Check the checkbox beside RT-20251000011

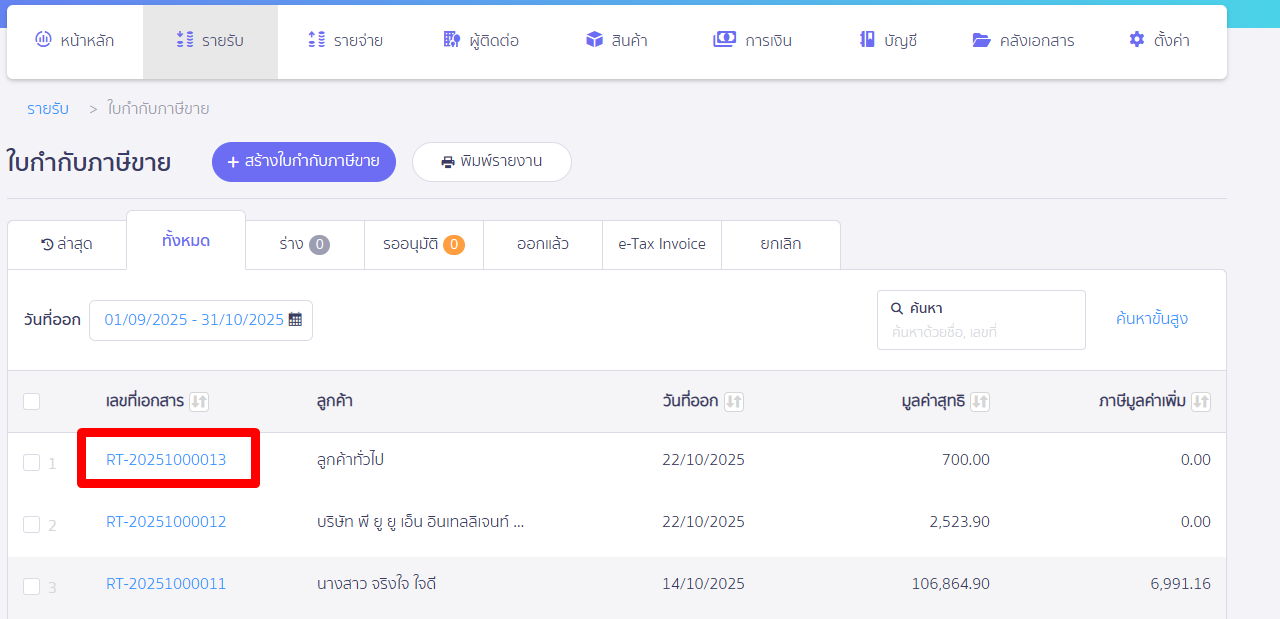(31, 584)
